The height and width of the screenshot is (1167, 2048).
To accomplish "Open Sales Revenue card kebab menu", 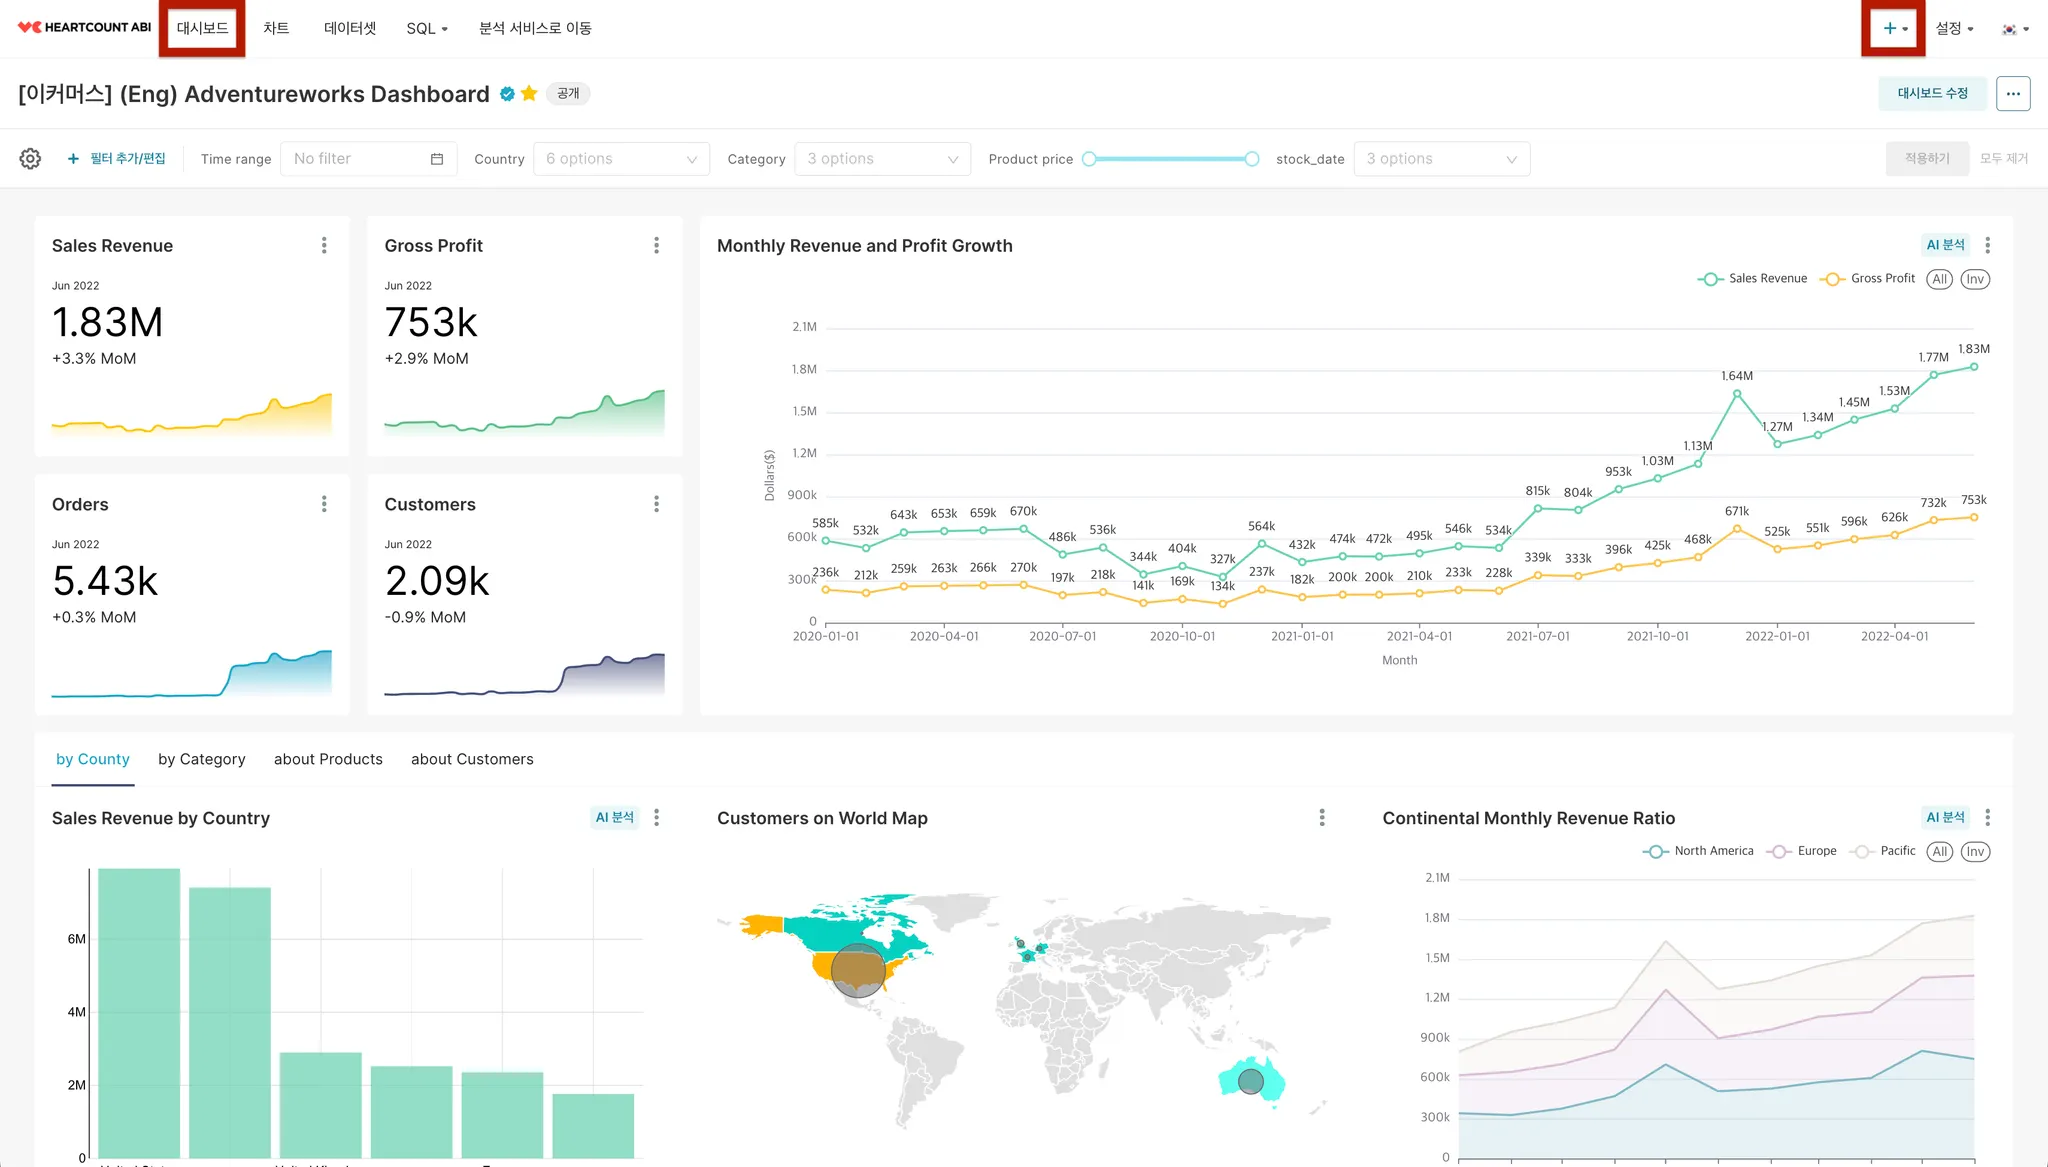I will [324, 246].
